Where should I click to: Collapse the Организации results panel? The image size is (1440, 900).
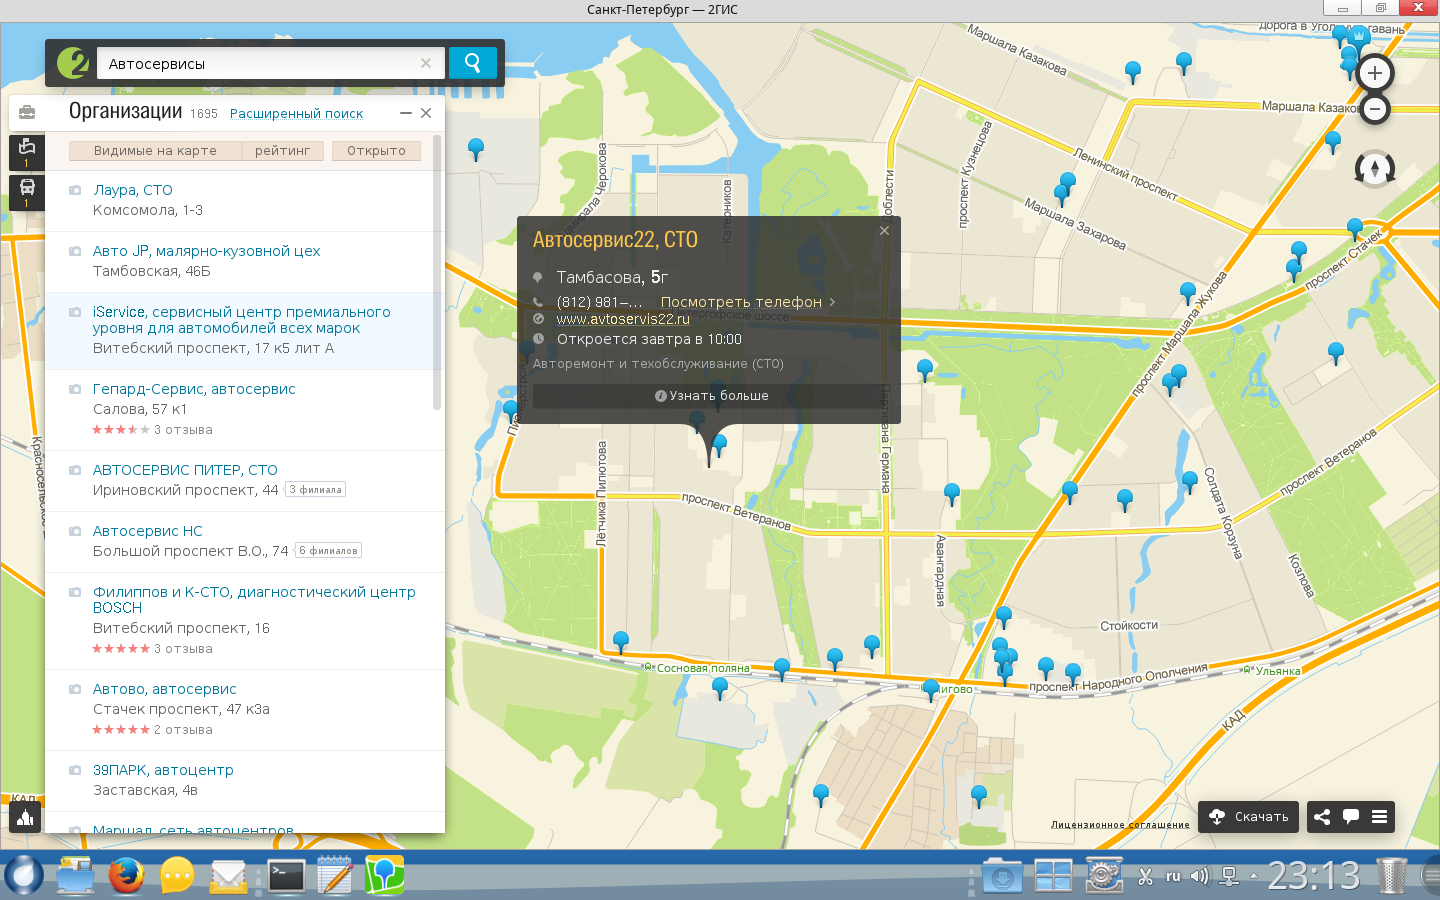(x=406, y=113)
